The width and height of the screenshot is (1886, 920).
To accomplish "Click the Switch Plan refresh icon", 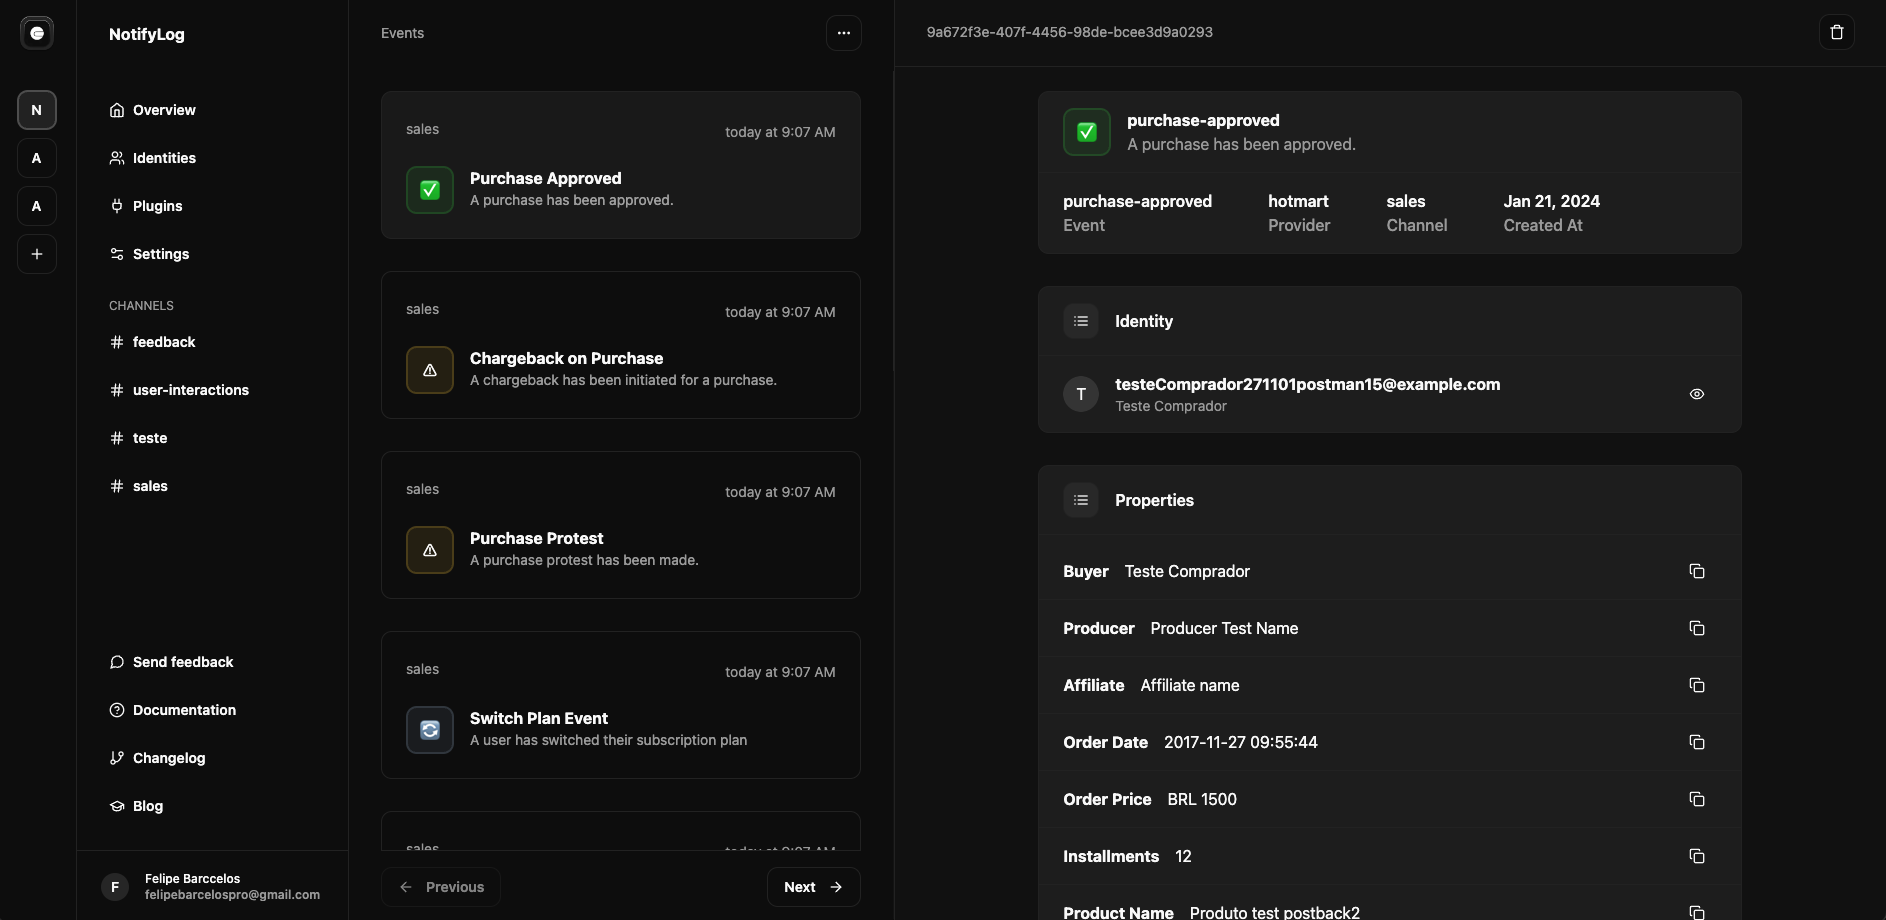I will point(430,730).
